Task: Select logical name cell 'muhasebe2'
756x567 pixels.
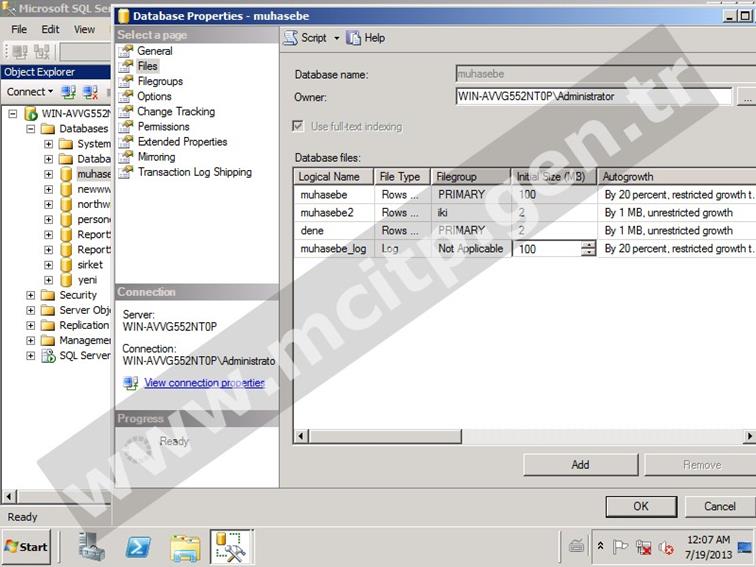Action: tap(334, 213)
